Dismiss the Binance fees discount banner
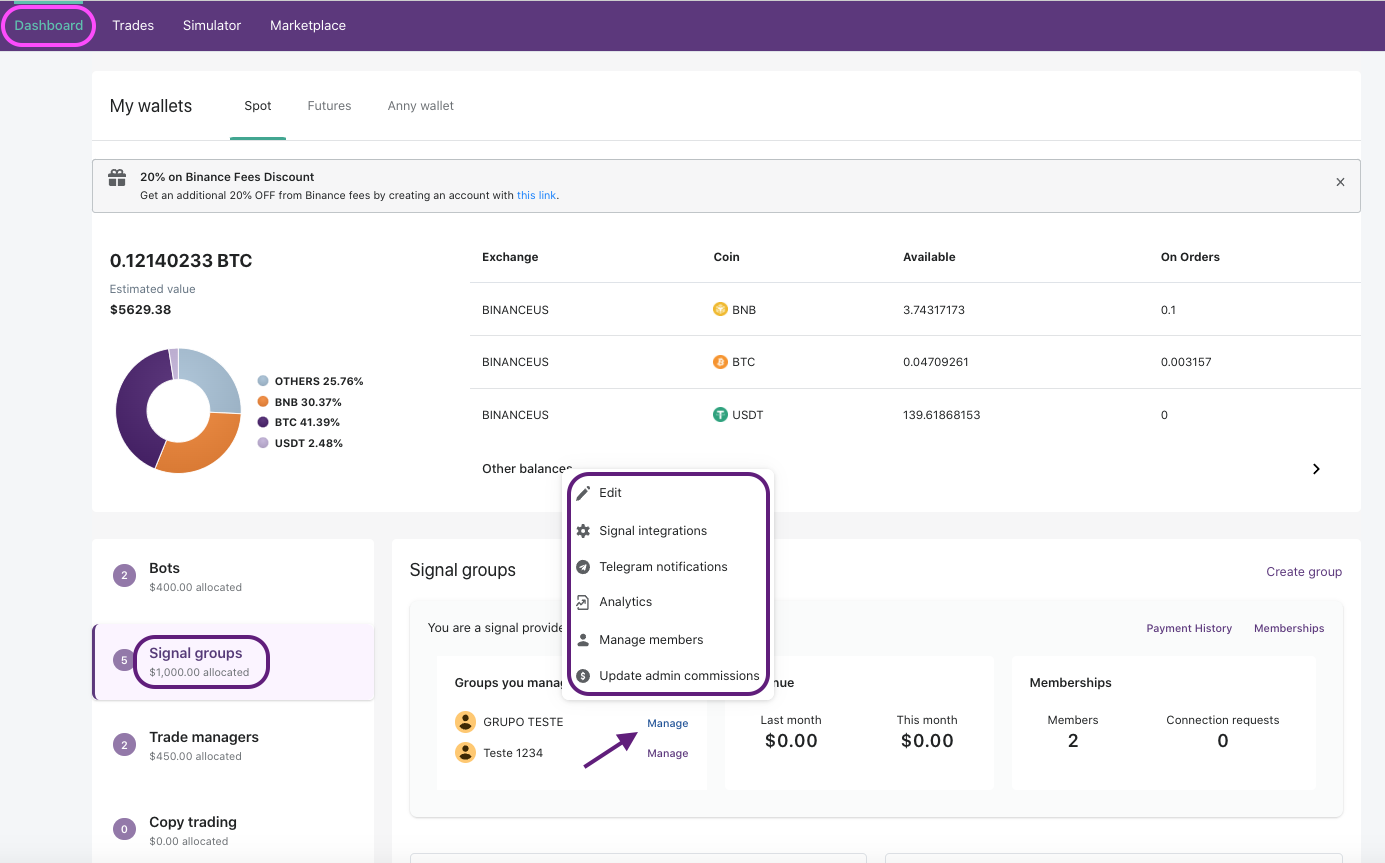1385x863 pixels. click(1340, 182)
